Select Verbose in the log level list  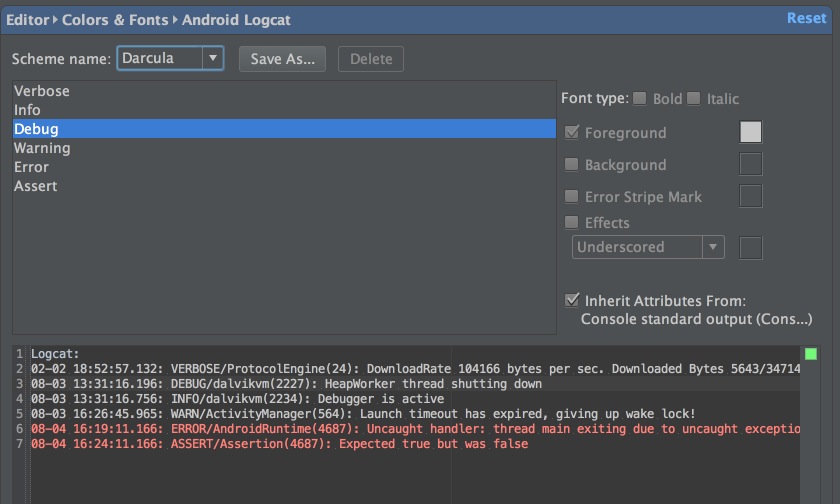(42, 91)
